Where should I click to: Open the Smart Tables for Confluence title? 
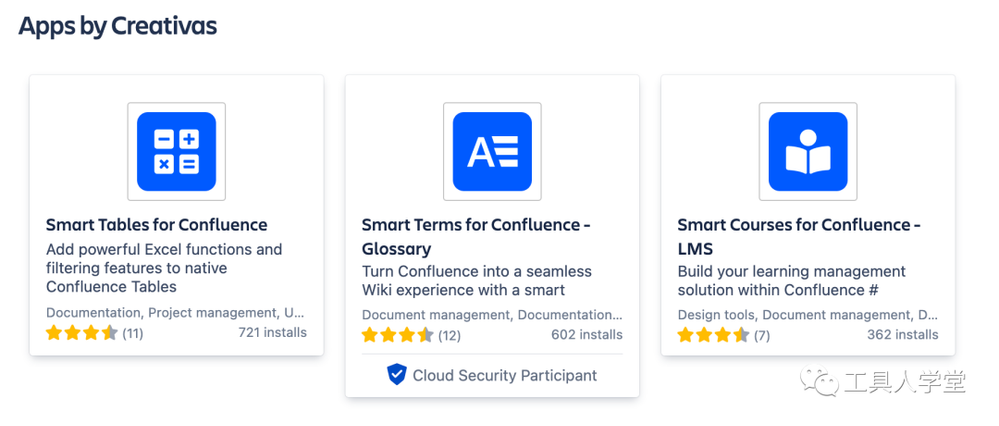point(157,225)
